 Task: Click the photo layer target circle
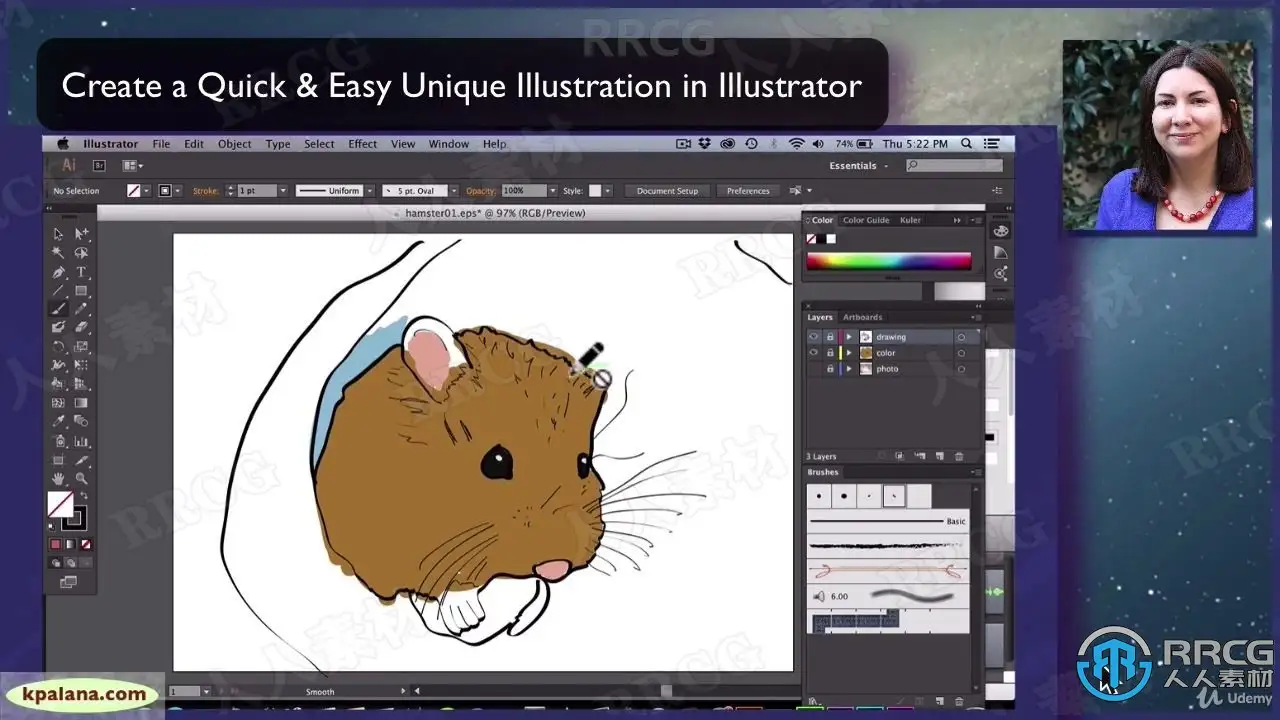(x=961, y=369)
